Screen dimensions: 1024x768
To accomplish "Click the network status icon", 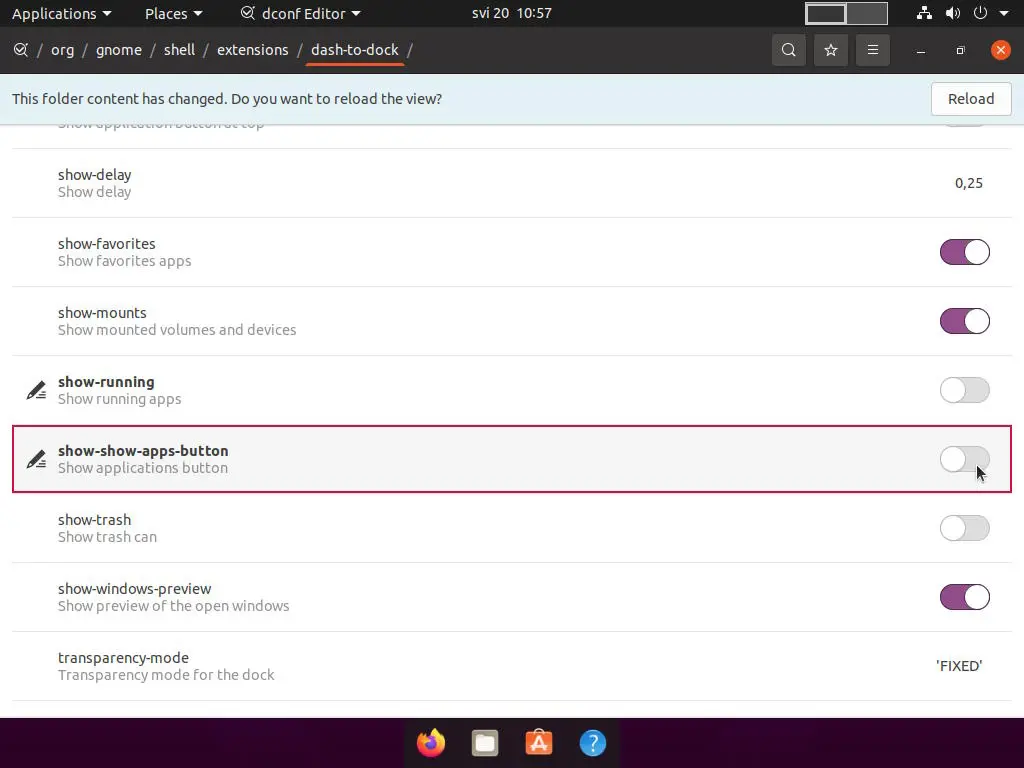I will click(x=924, y=13).
